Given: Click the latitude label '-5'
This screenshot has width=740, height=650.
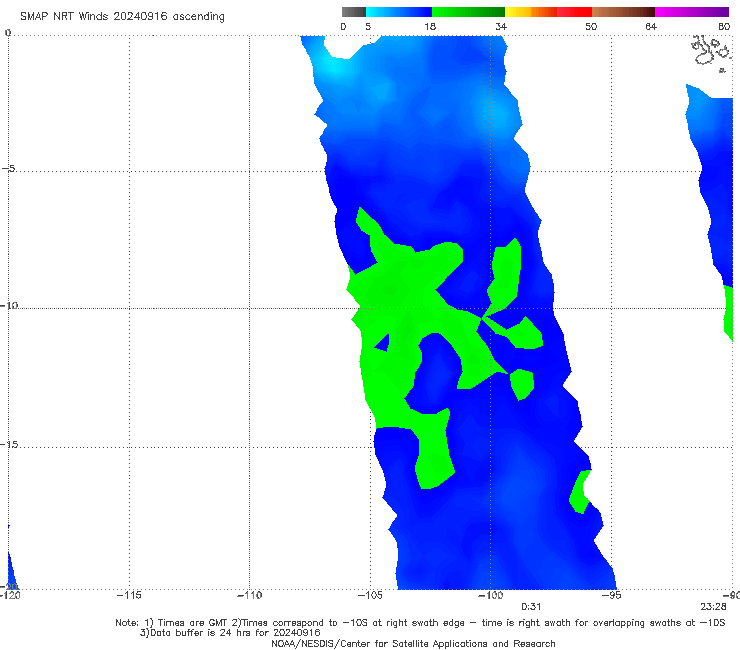Looking at the screenshot, I should click(9, 168).
